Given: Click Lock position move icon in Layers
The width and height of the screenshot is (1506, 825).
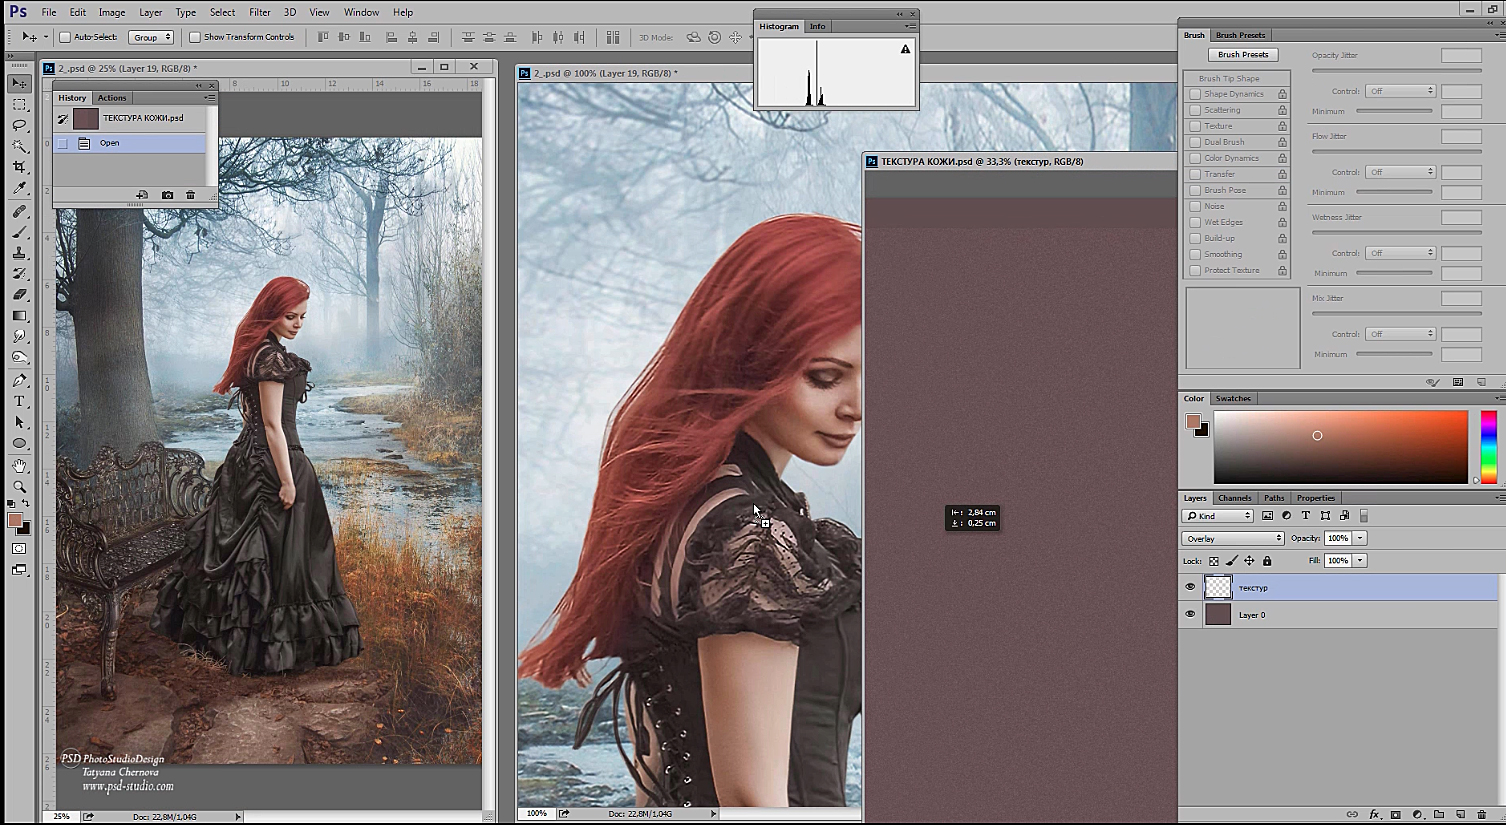Looking at the screenshot, I should point(1249,561).
